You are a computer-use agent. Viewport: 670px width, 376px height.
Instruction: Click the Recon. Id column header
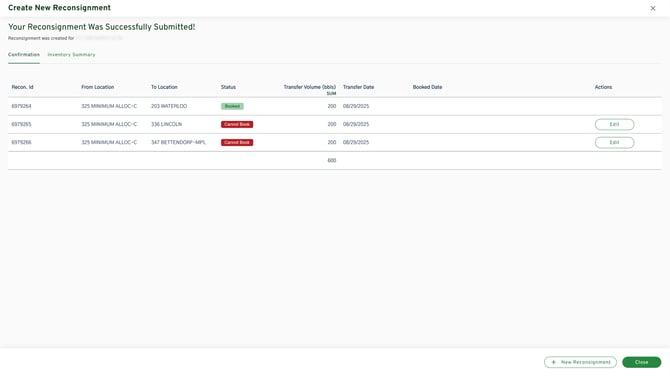pos(23,87)
